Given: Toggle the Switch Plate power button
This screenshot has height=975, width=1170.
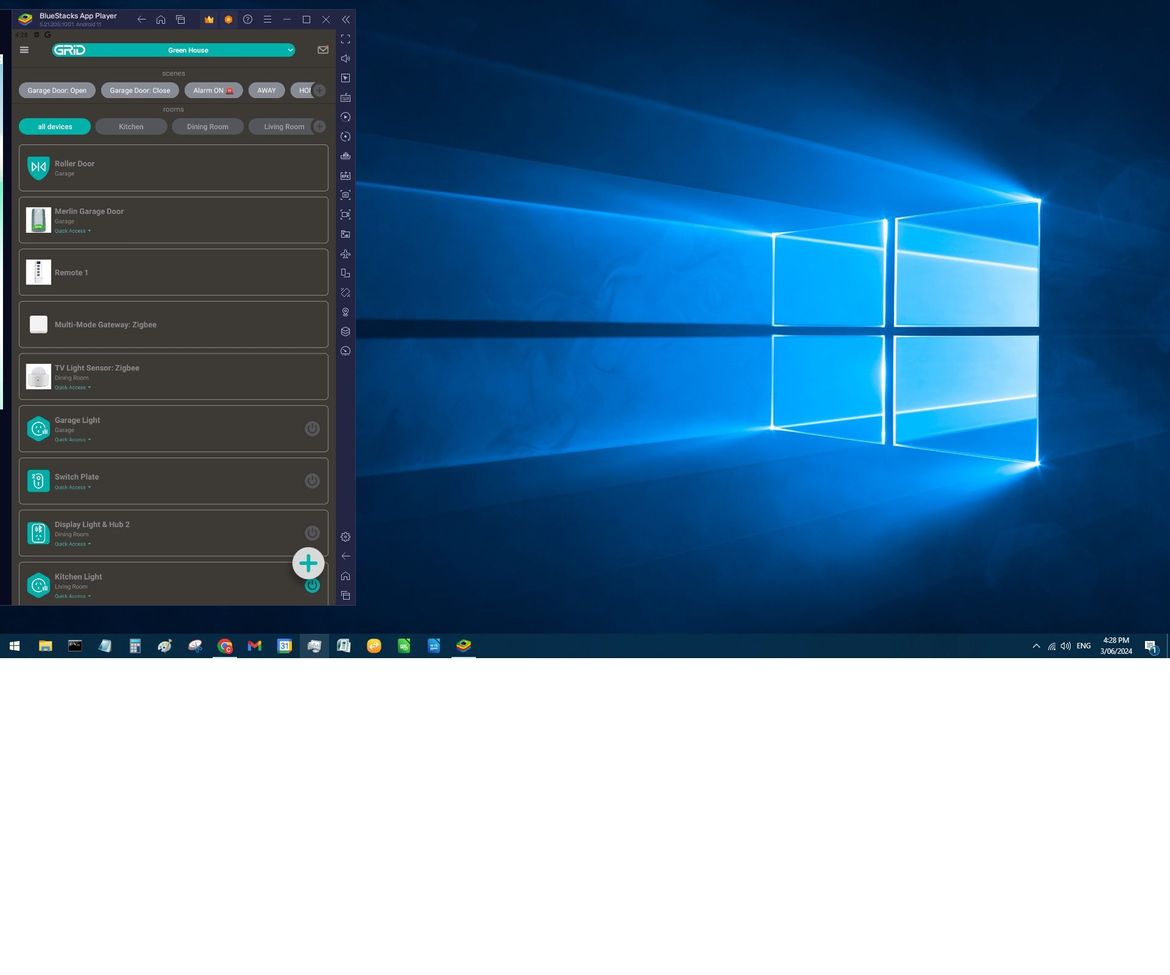Looking at the screenshot, I should click(312, 481).
